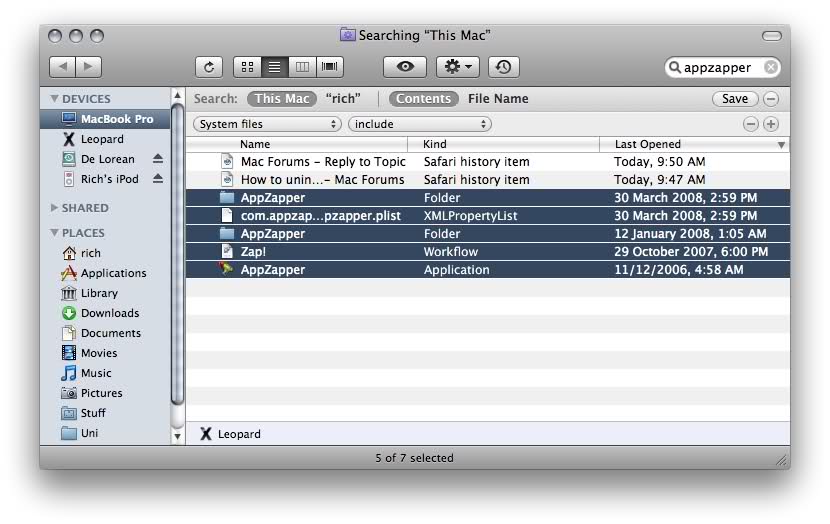Open the Action gear menu
The image size is (830, 524).
coord(457,67)
